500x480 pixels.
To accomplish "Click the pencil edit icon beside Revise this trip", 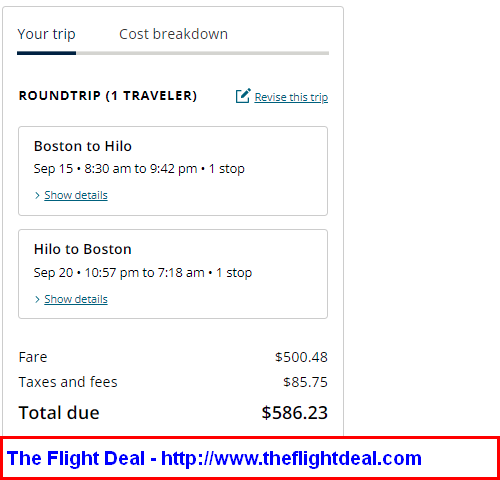I will pyautogui.click(x=243, y=96).
